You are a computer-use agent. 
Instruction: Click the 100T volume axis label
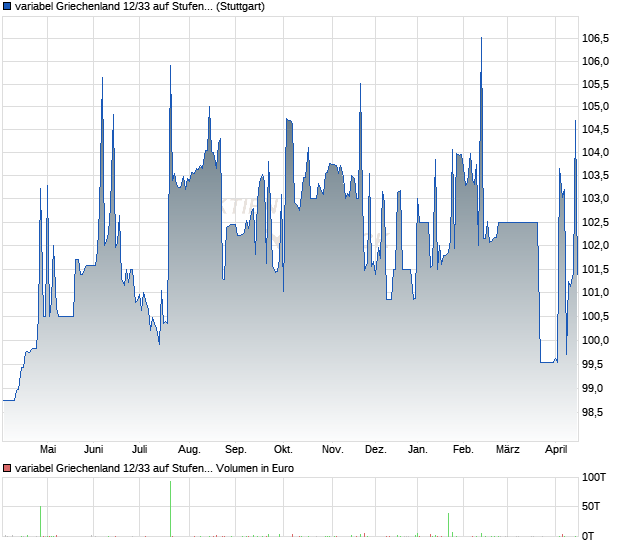(595, 480)
